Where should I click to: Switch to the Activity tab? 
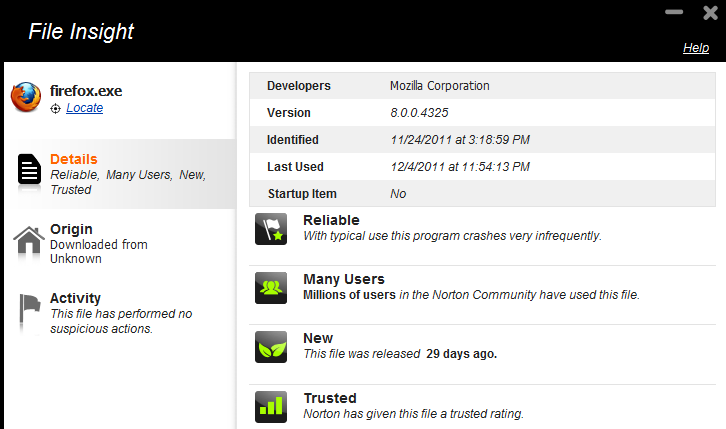120,312
